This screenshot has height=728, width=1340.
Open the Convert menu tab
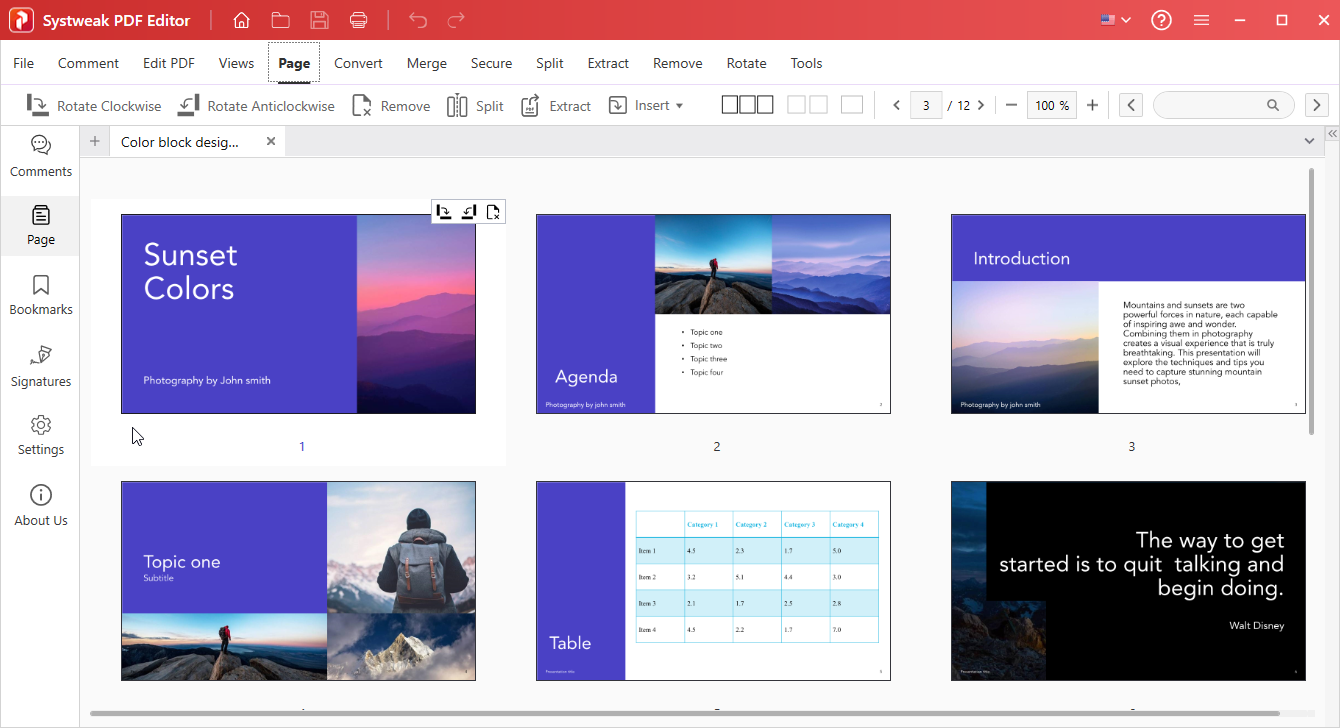358,63
